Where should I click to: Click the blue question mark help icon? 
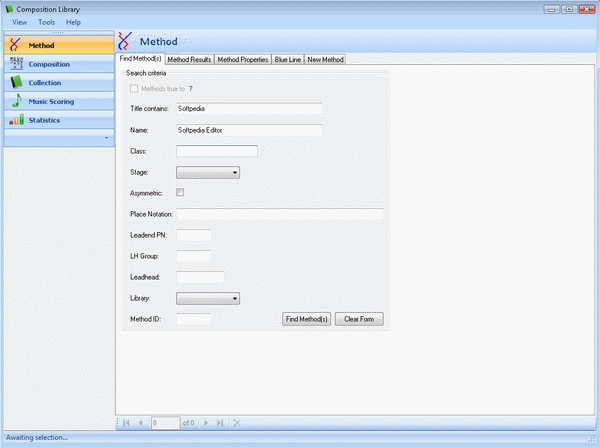(191, 89)
